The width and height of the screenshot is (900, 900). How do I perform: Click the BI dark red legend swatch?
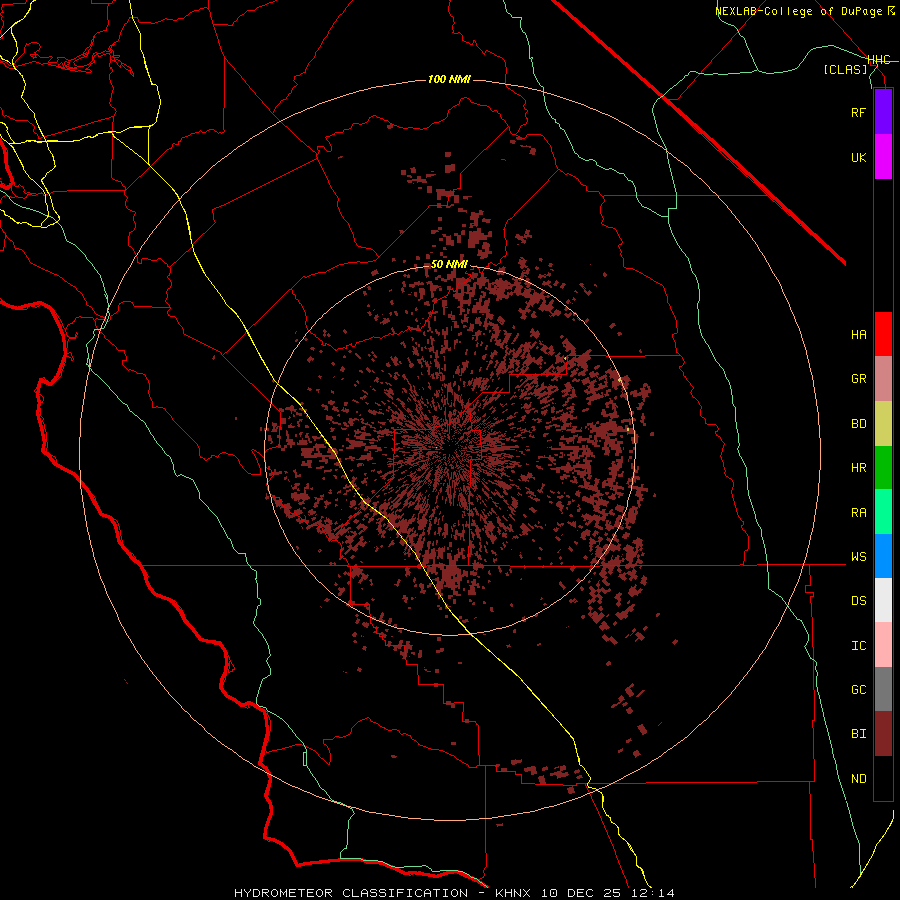click(883, 734)
